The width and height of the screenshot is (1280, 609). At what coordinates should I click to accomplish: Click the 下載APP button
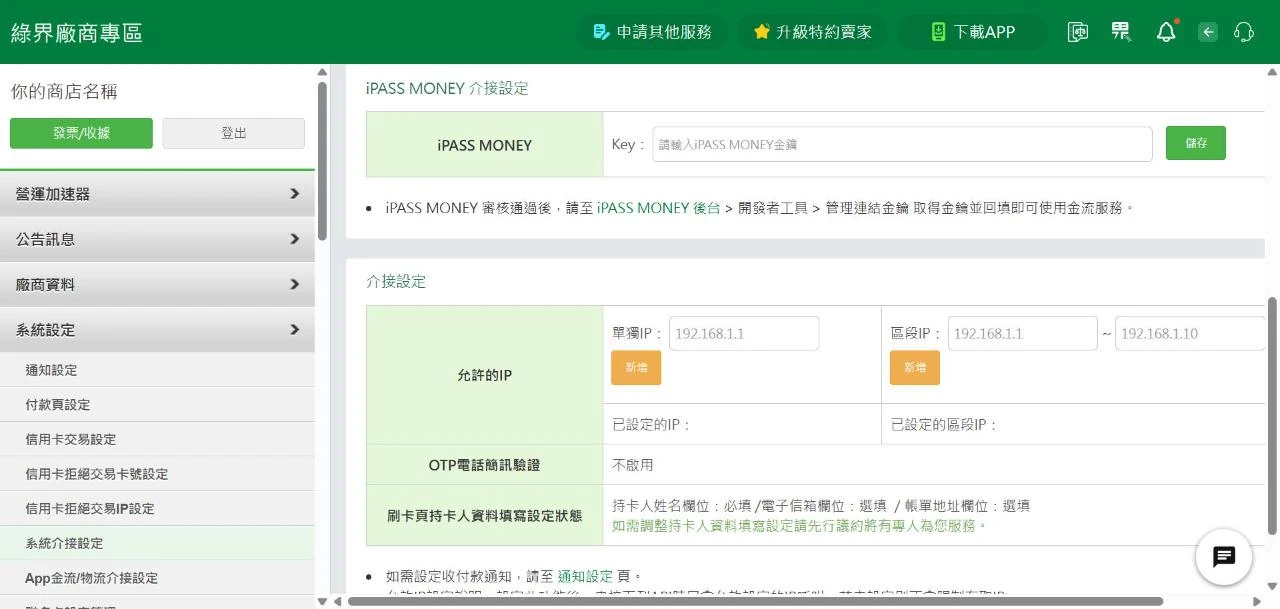(972, 32)
